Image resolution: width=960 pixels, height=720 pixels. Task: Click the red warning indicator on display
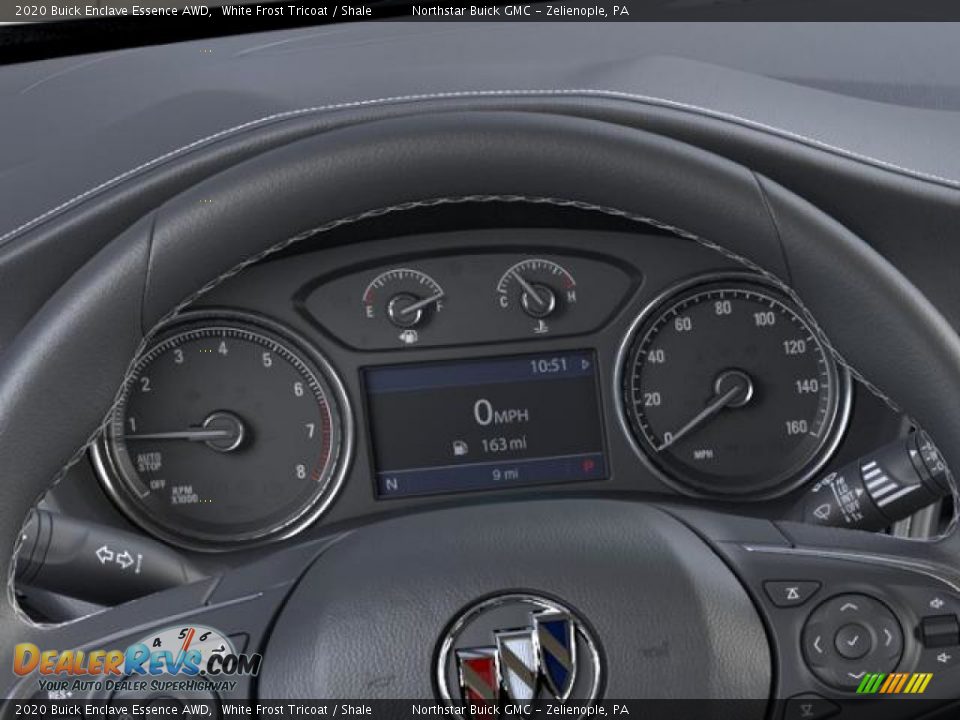(x=588, y=466)
